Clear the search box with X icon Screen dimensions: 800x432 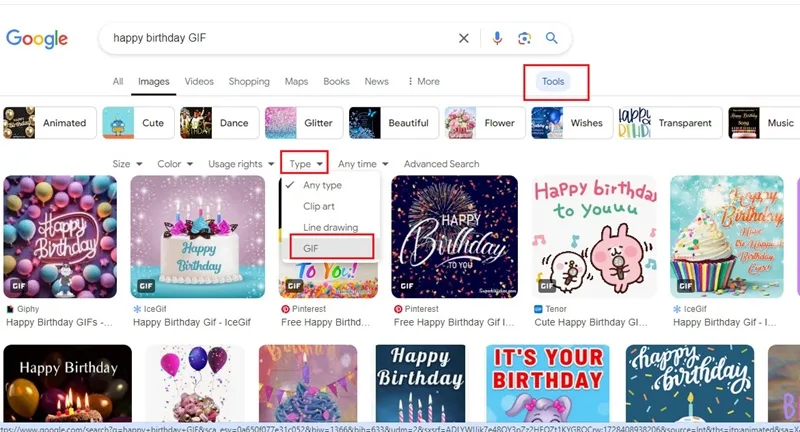pyautogui.click(x=463, y=38)
